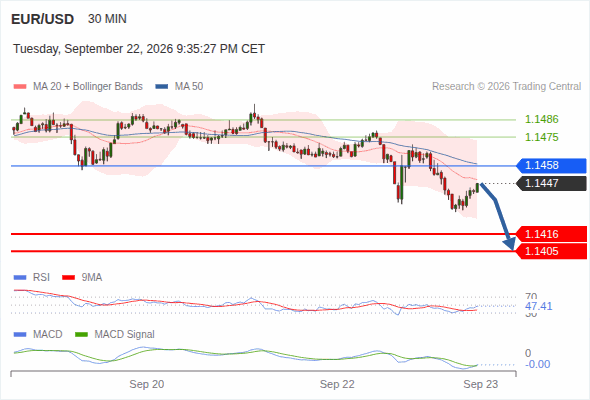Click the Sep 22 date axis label
590x400 pixels.
(x=337, y=384)
